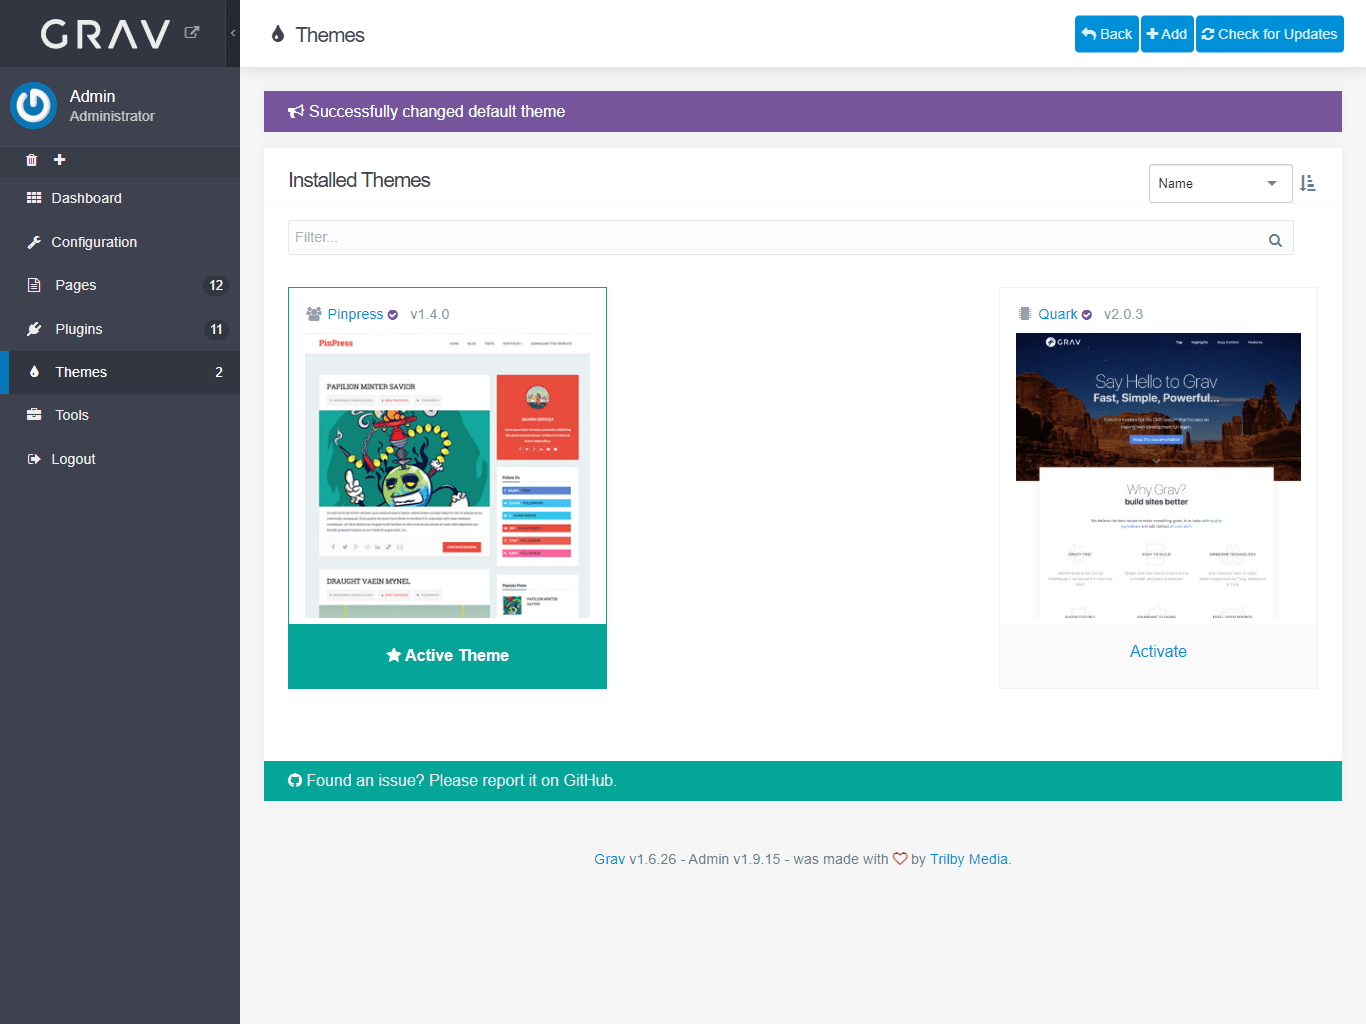Go to Pages in the sidebar
1366x1024 pixels.
coord(120,285)
